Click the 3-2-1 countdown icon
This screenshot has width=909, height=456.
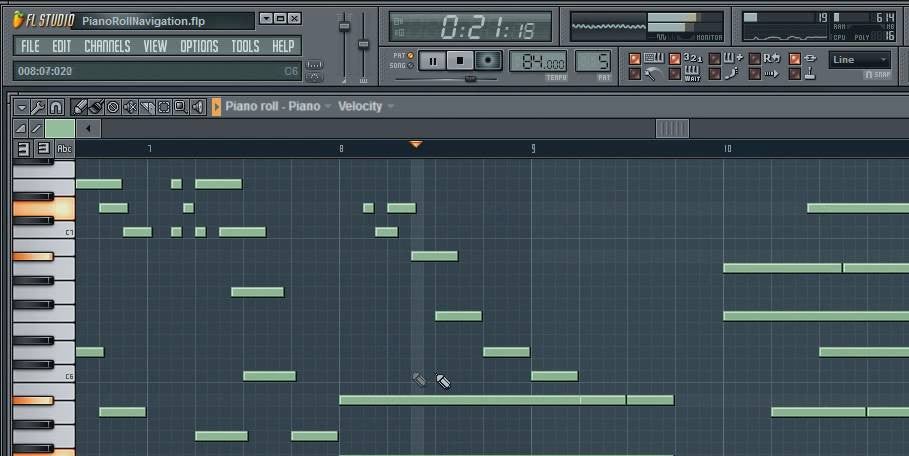pyautogui.click(x=693, y=58)
